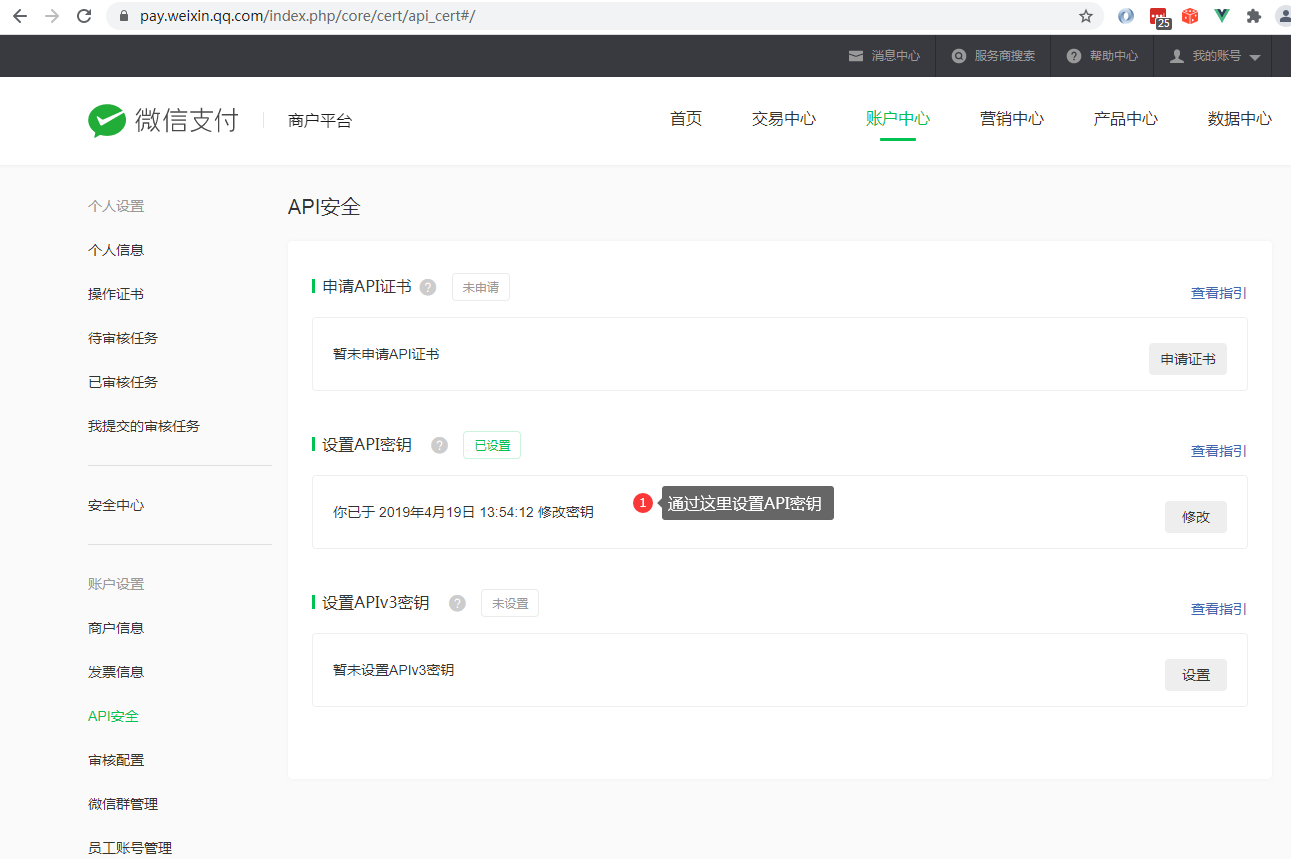Open 待审核任务 in the sidebar
This screenshot has height=859, width=1291.
(x=123, y=338)
